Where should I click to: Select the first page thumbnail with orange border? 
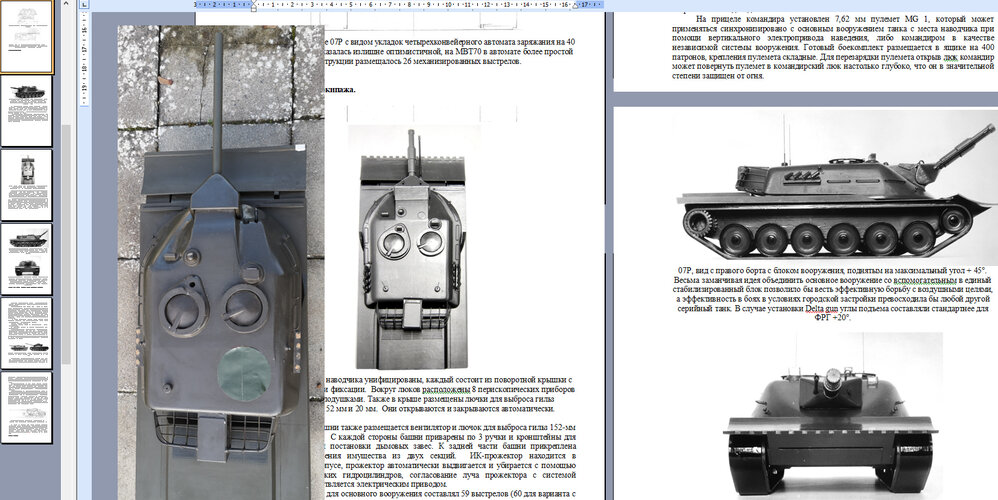click(x=26, y=36)
